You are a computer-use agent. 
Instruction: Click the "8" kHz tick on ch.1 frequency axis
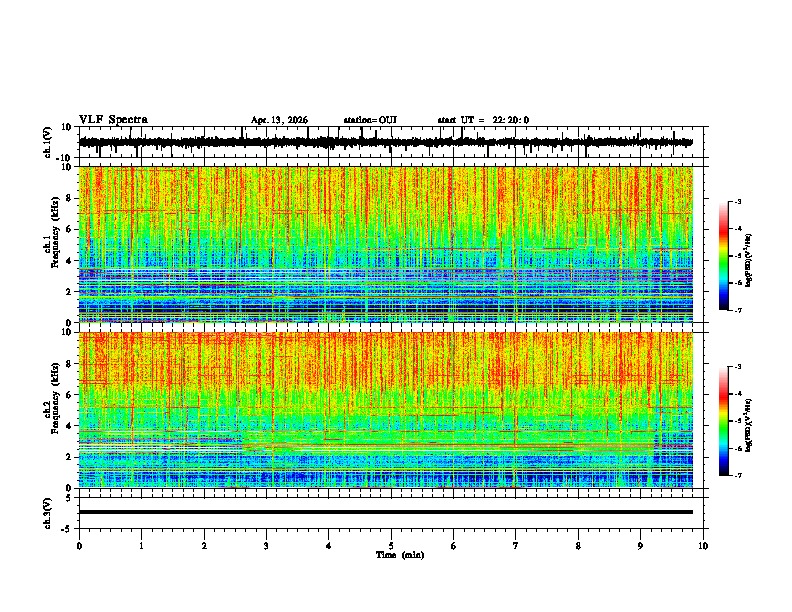(69, 198)
